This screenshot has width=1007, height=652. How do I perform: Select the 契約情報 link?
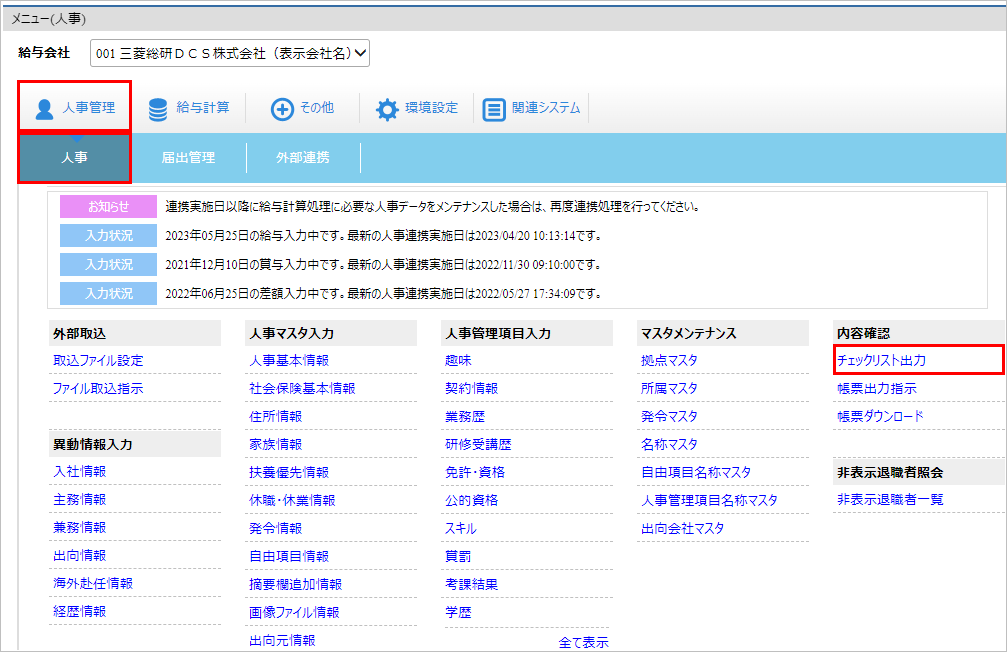[x=472, y=389]
